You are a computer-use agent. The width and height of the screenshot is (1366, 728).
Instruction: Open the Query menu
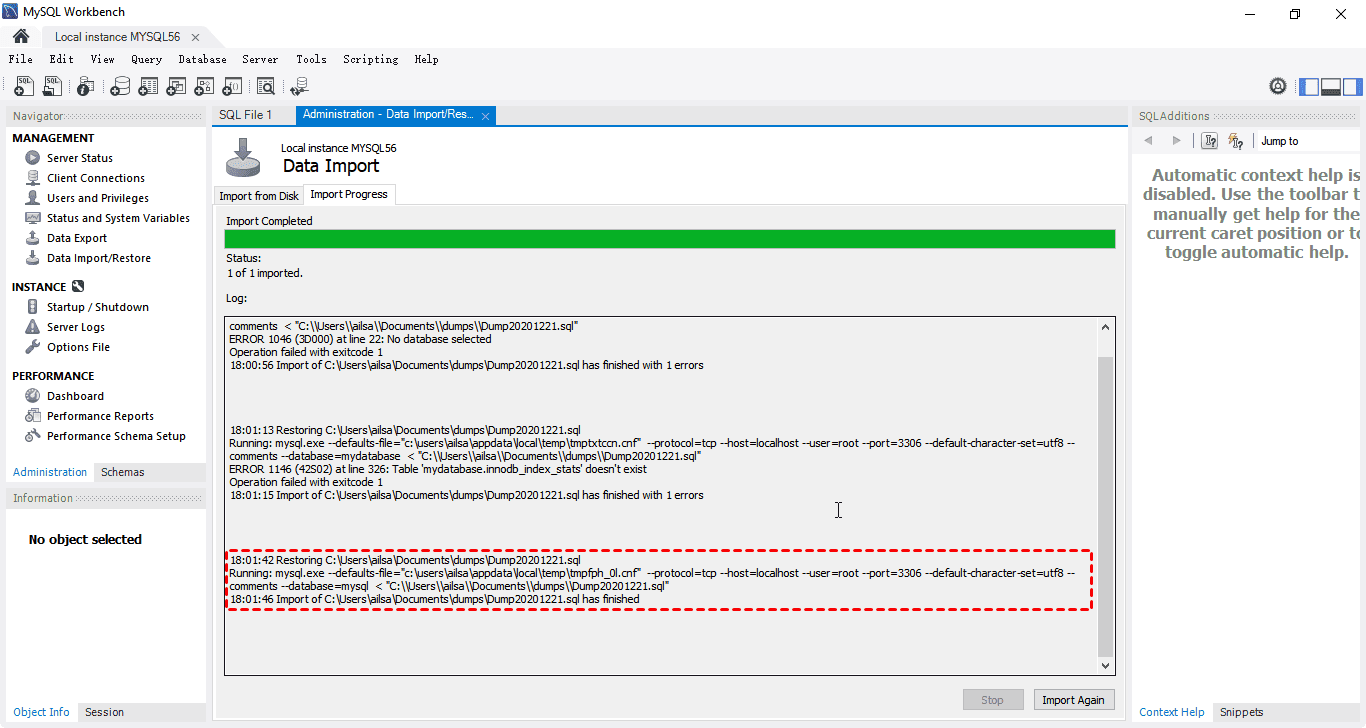tap(146, 59)
